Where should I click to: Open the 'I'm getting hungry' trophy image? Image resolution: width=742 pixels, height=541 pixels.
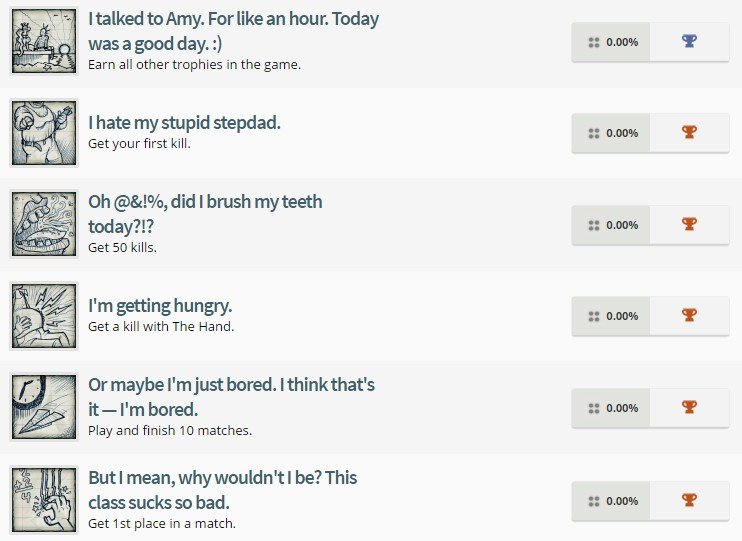pyautogui.click(x=43, y=316)
